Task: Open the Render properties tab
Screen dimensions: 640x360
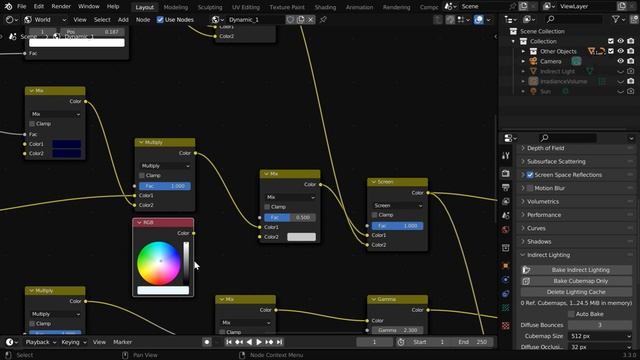Action: [x=506, y=173]
